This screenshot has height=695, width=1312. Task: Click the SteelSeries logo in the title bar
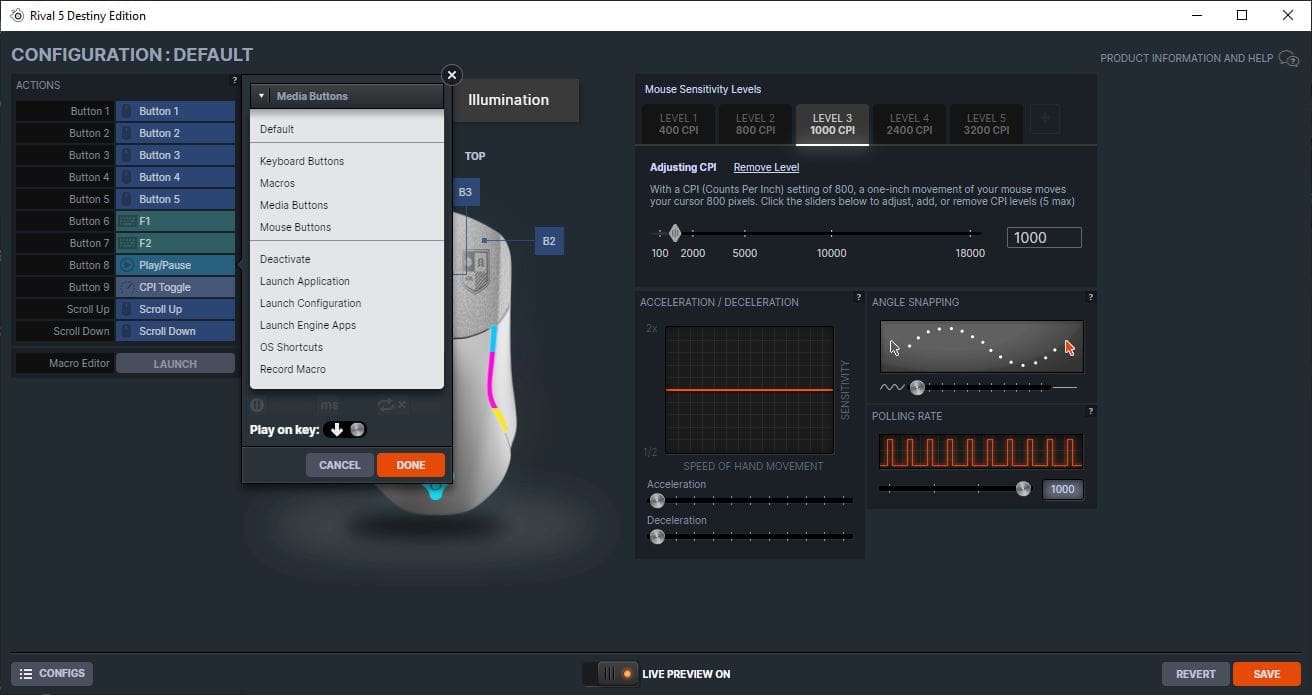coord(17,15)
